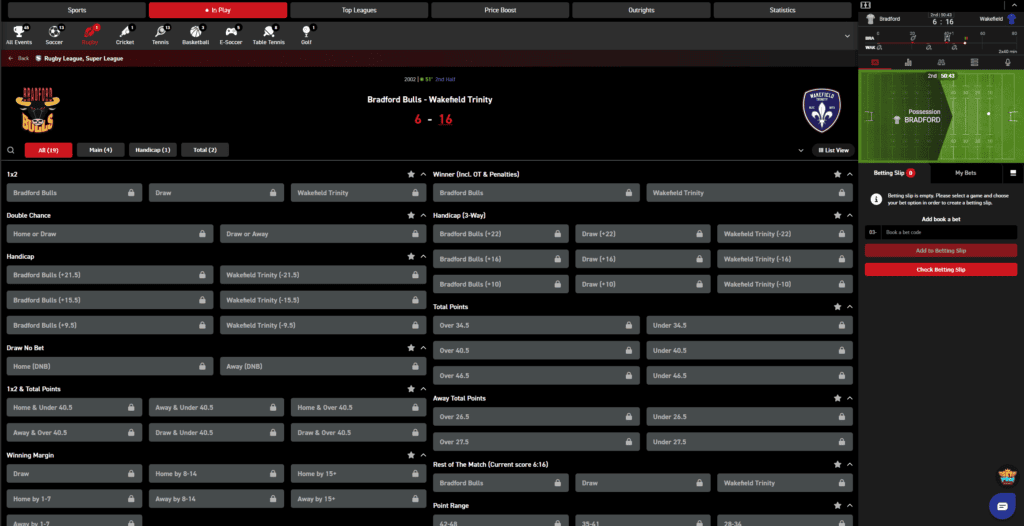Screen dimensions: 1024x526
Task: Open the Top Leagues tab
Action: click(x=359, y=10)
